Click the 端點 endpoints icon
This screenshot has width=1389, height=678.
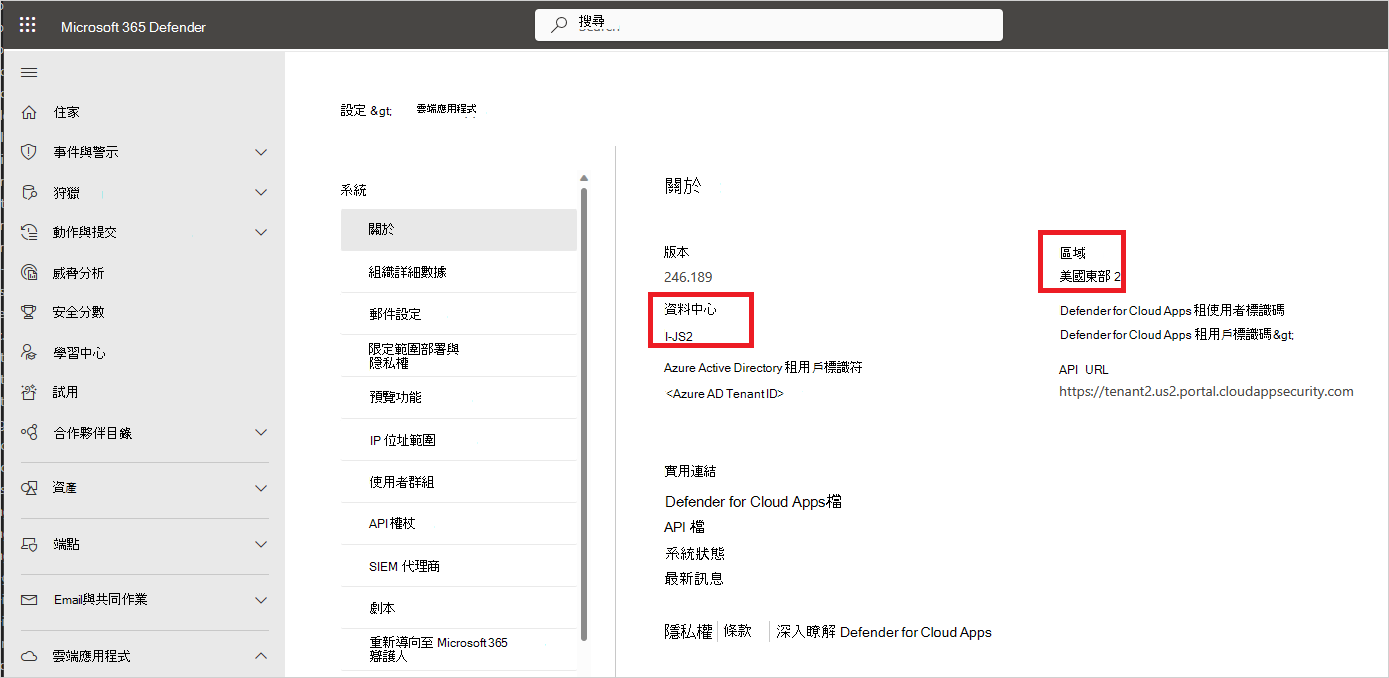29,545
